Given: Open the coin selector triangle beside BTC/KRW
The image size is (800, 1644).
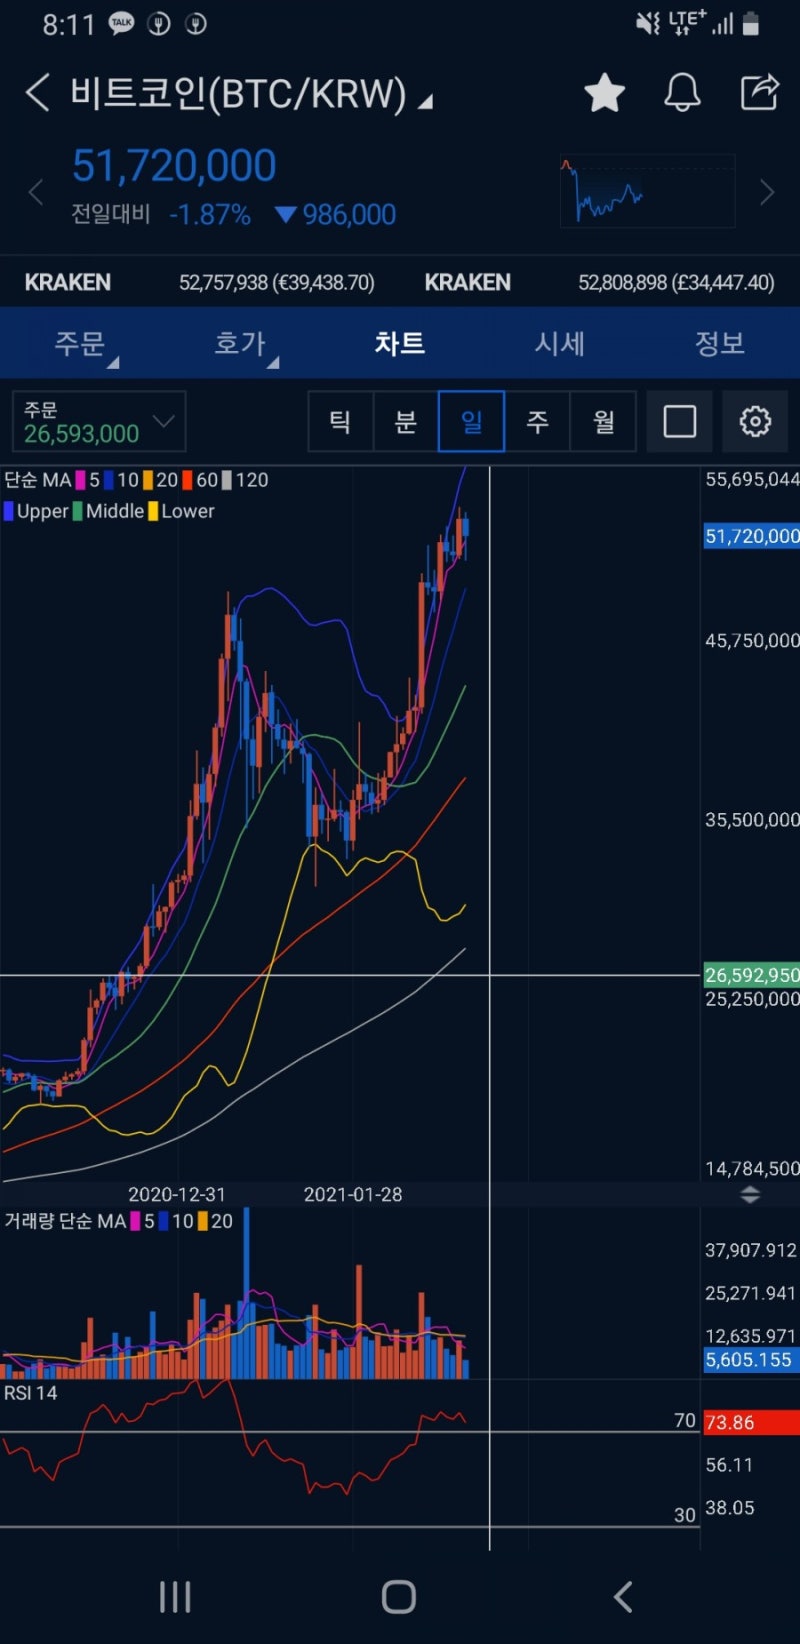Looking at the screenshot, I should tap(425, 101).
